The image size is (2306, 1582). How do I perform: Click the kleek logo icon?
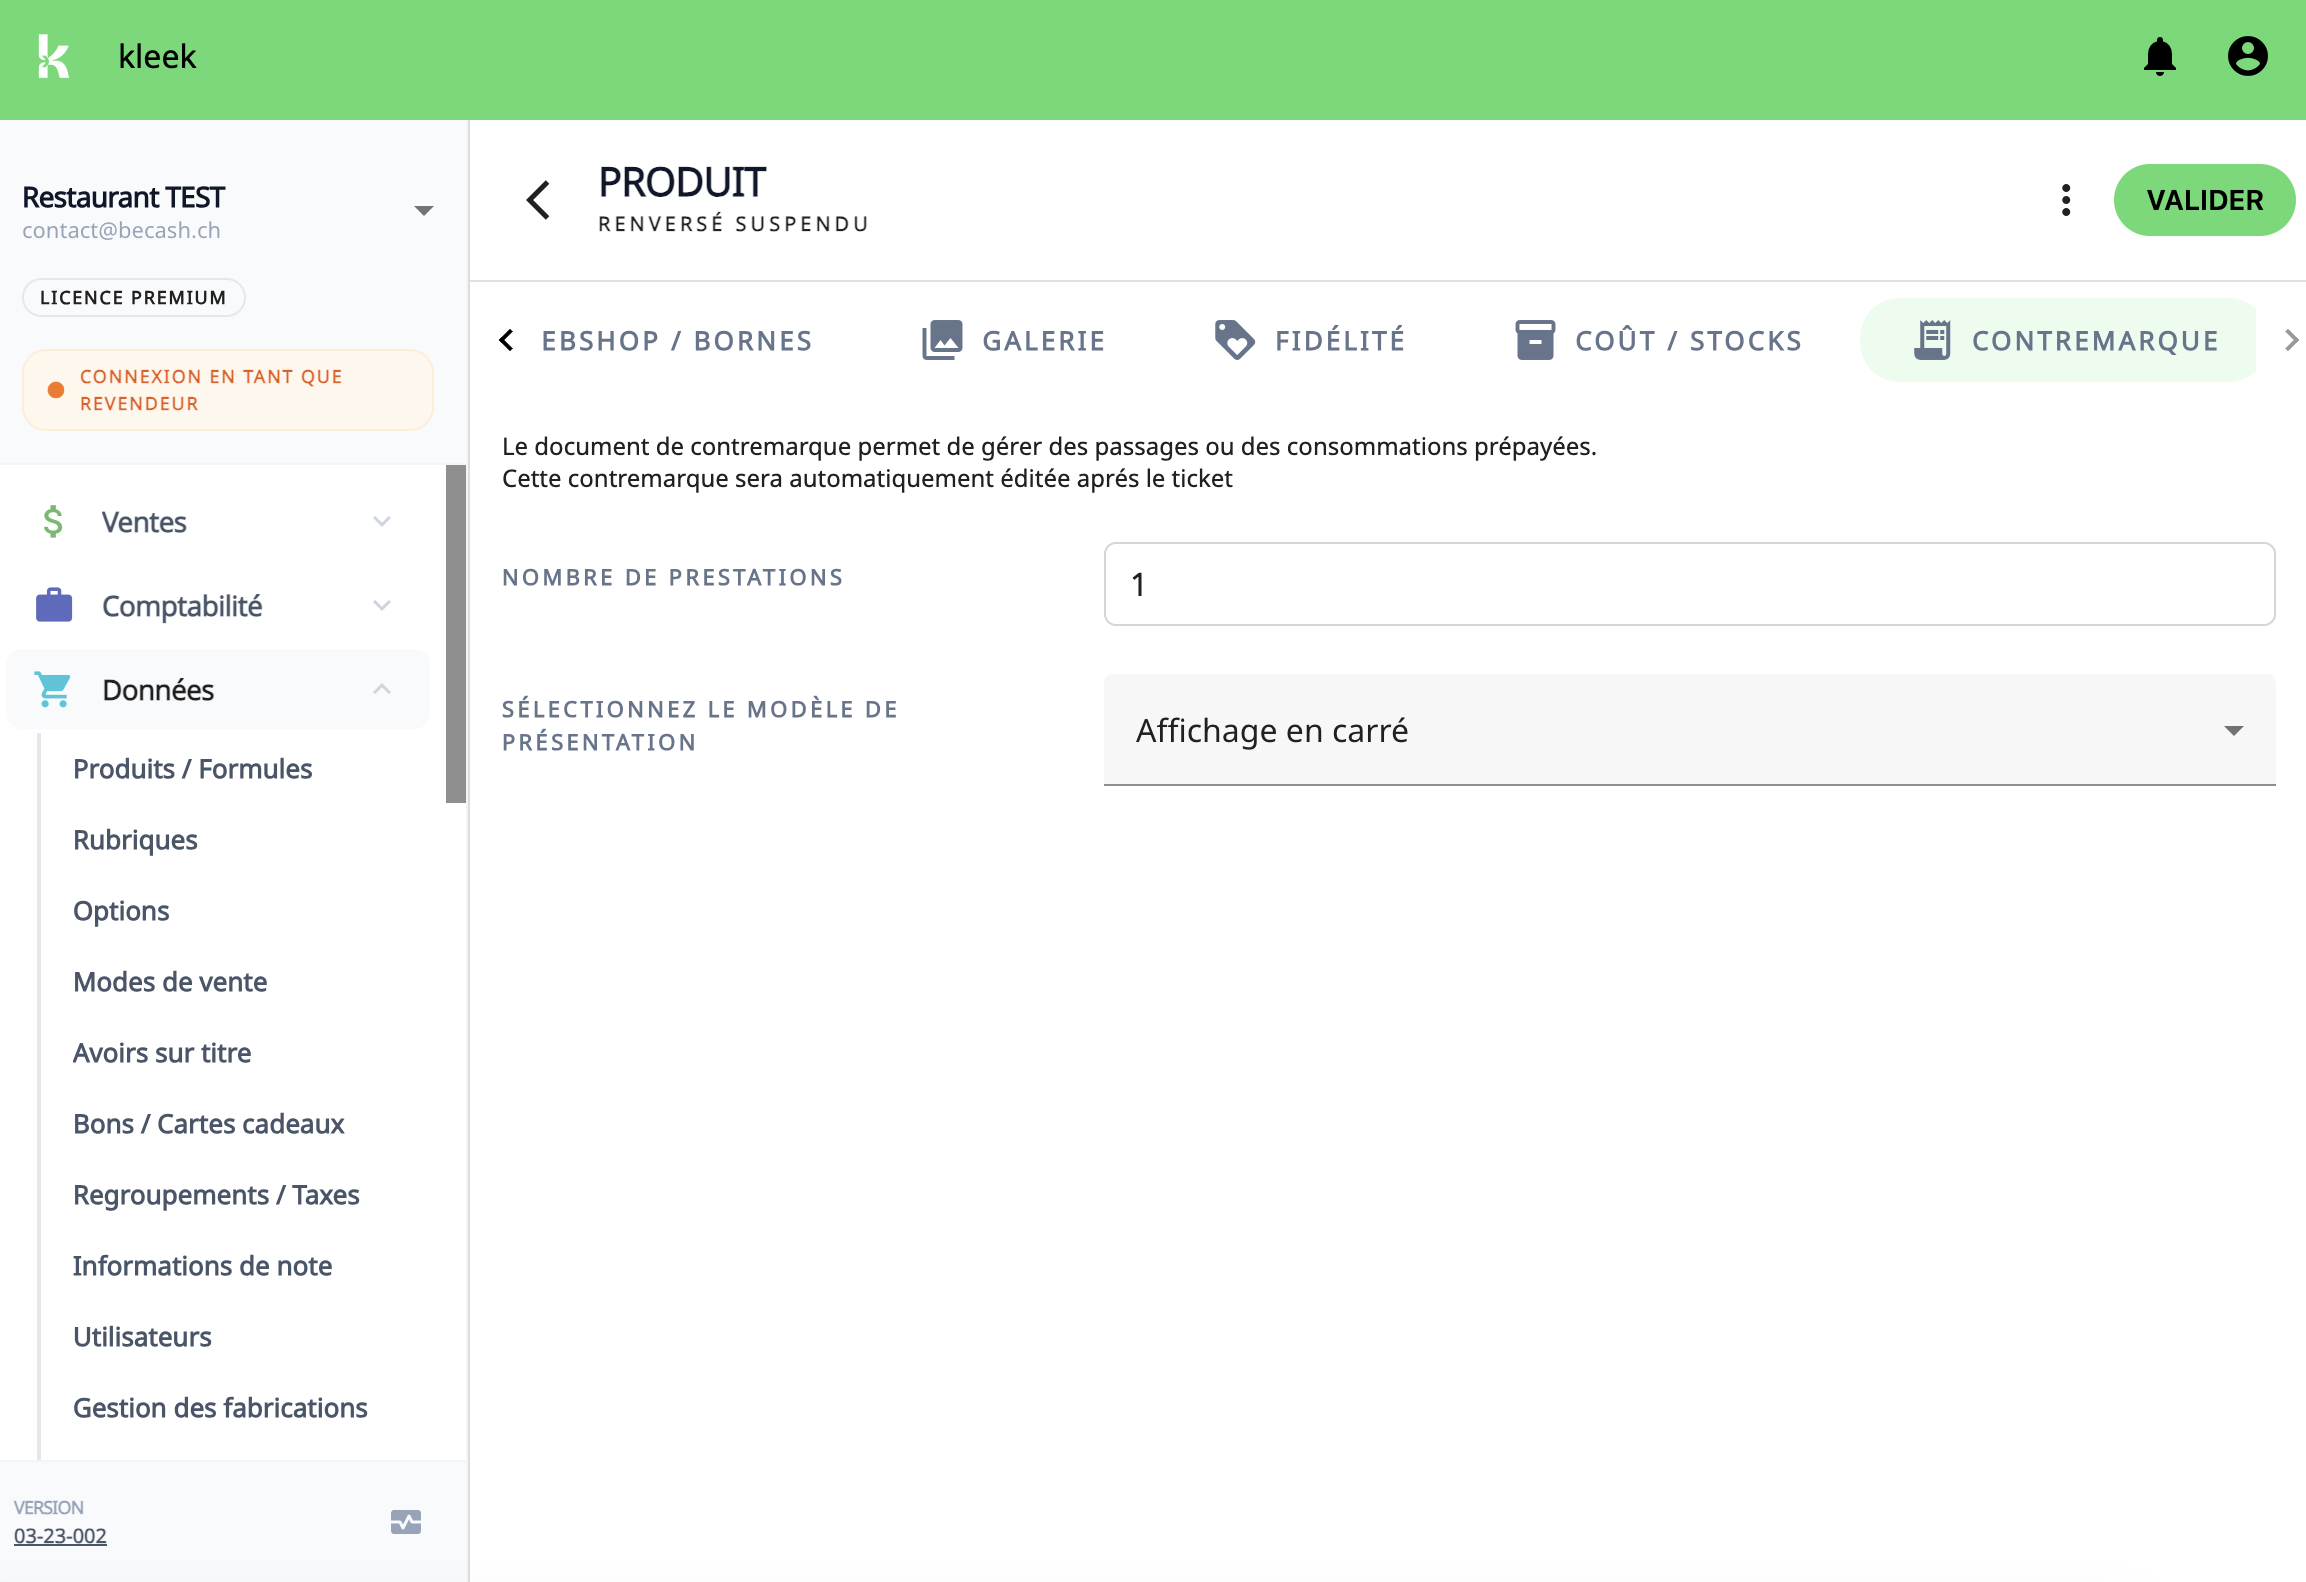pyautogui.click(x=53, y=56)
